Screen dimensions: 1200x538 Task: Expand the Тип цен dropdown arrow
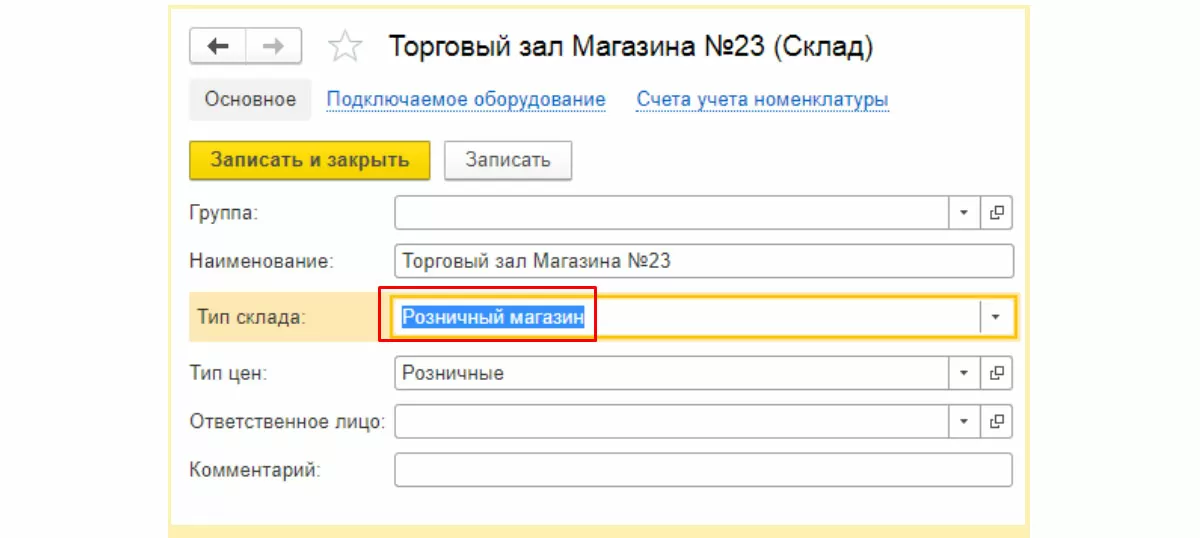point(964,373)
